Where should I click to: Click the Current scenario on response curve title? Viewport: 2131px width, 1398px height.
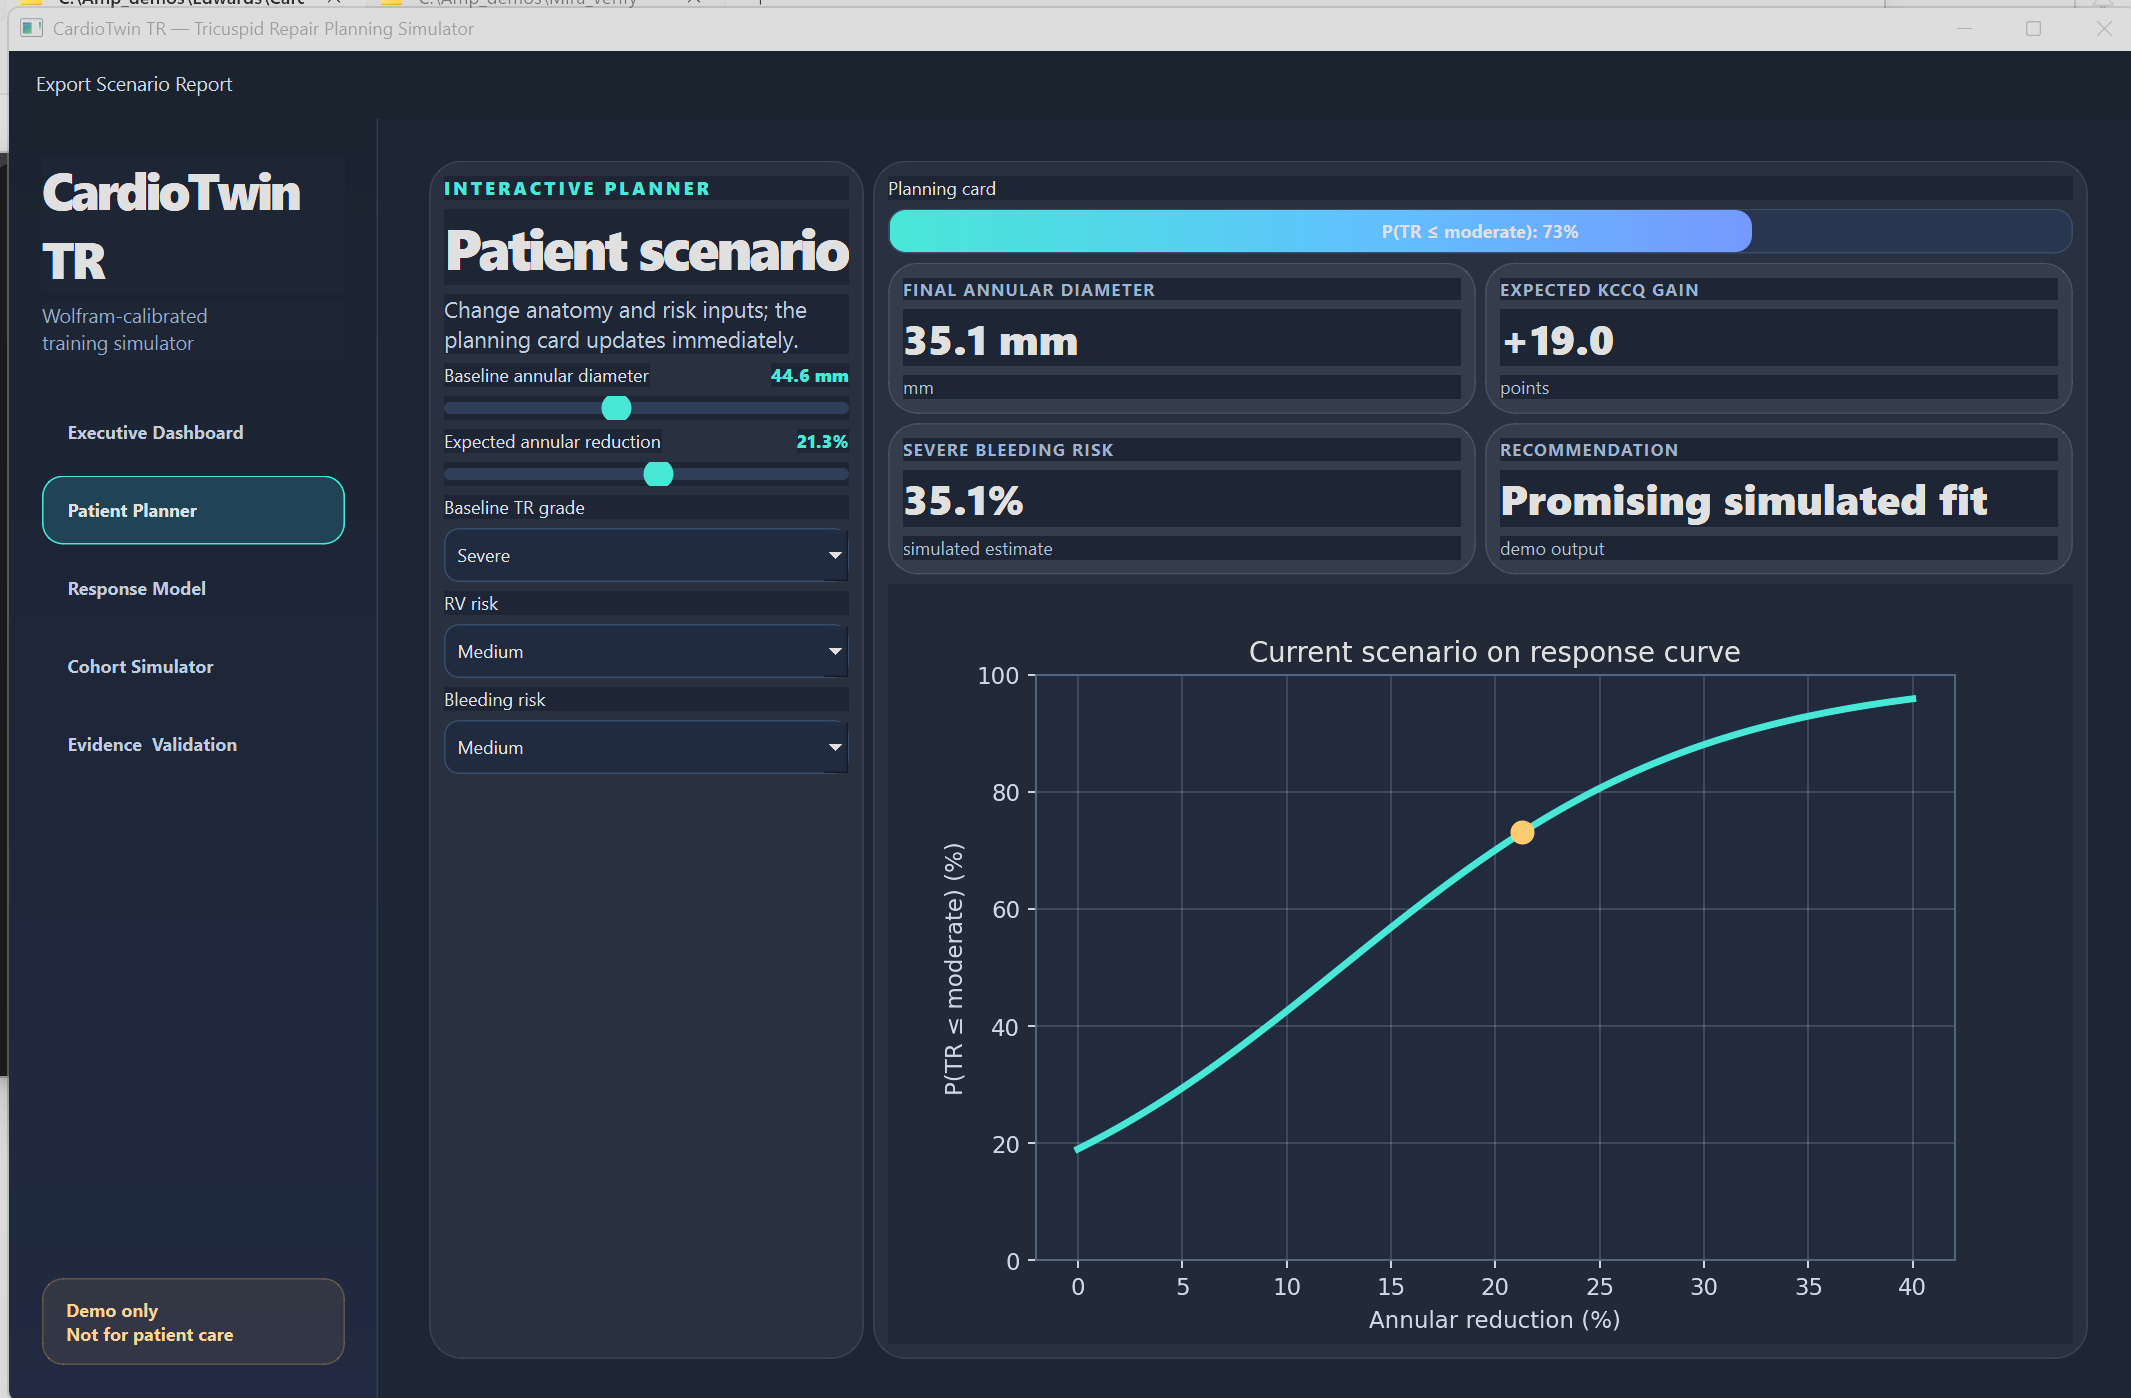click(x=1494, y=652)
